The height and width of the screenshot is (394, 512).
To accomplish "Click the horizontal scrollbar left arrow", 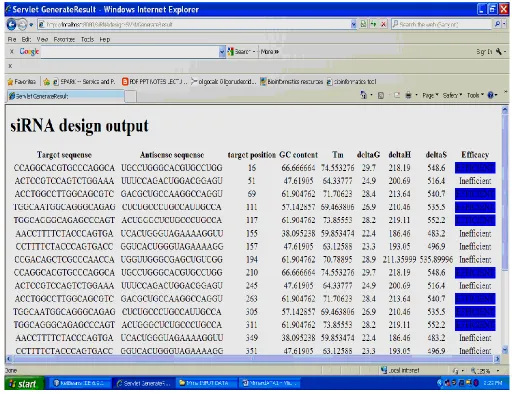I will pyautogui.click(x=9, y=359).
